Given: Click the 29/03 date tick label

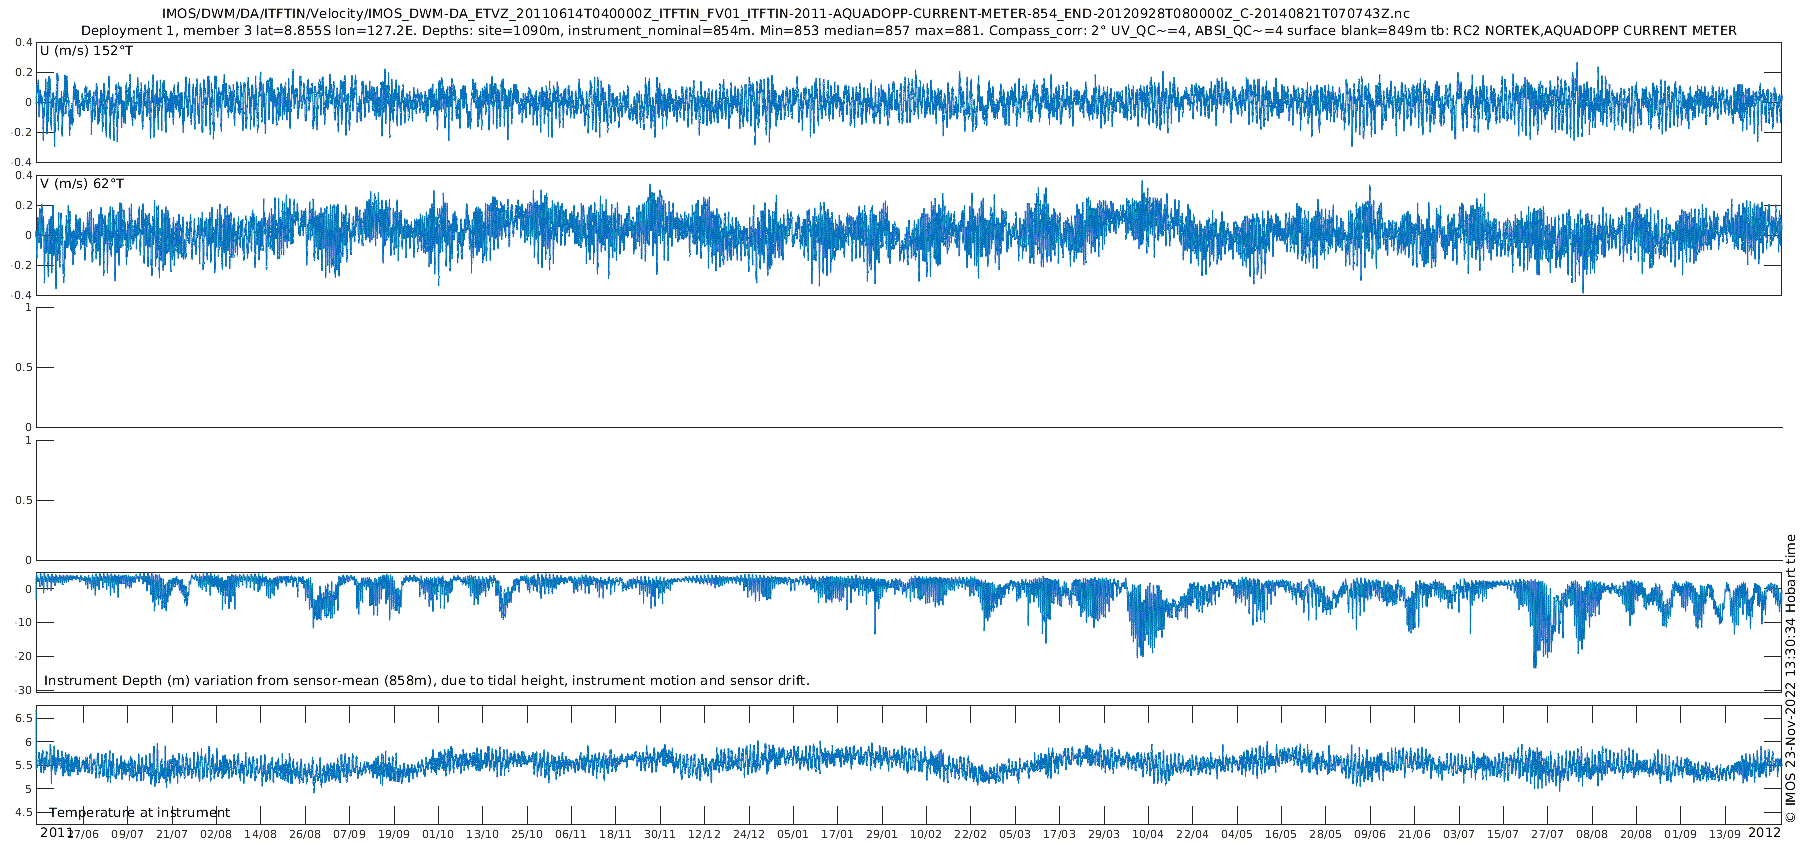Looking at the screenshot, I should click(x=1104, y=834).
